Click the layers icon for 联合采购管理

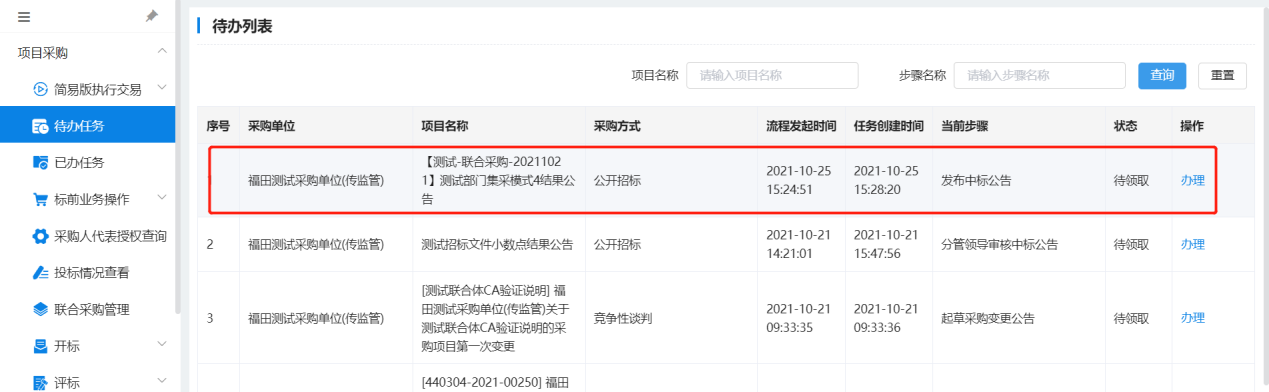[x=41, y=309]
